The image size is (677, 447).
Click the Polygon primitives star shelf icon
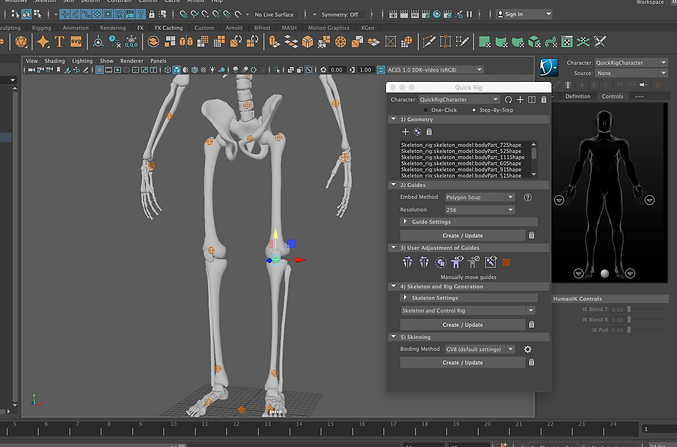click(x=43, y=42)
